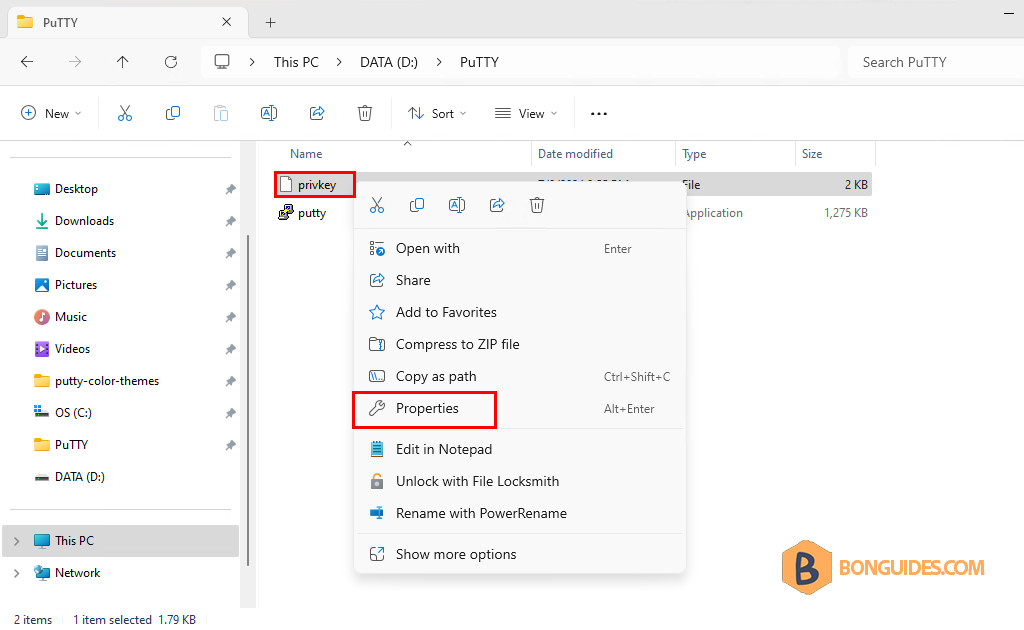The height and width of the screenshot is (630, 1024).
Task: Click the Cut icon in the top toolbar
Action: coord(125,114)
